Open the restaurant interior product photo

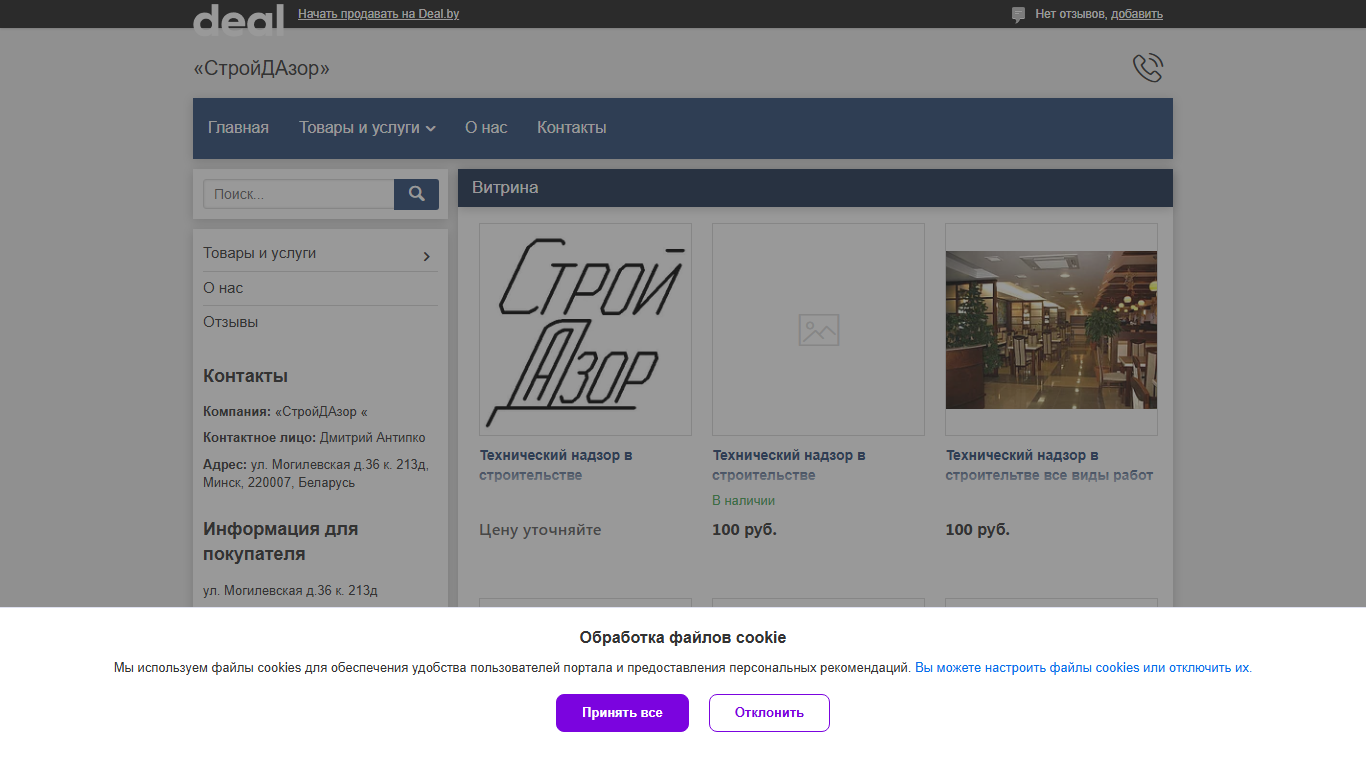tap(1051, 329)
